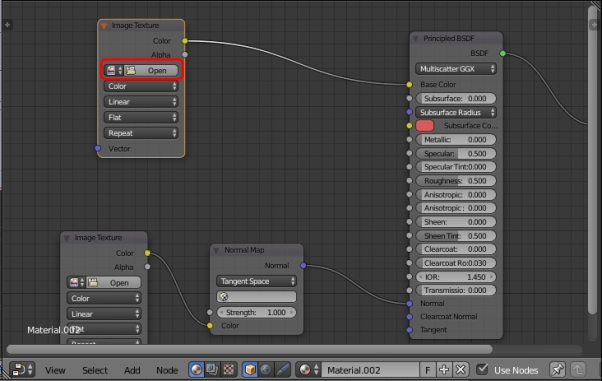
Task: Open the editor type selector in the header
Action: (22, 370)
